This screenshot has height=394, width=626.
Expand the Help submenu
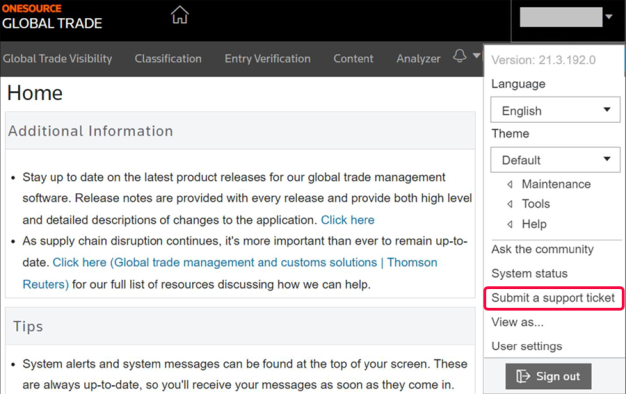tap(527, 224)
